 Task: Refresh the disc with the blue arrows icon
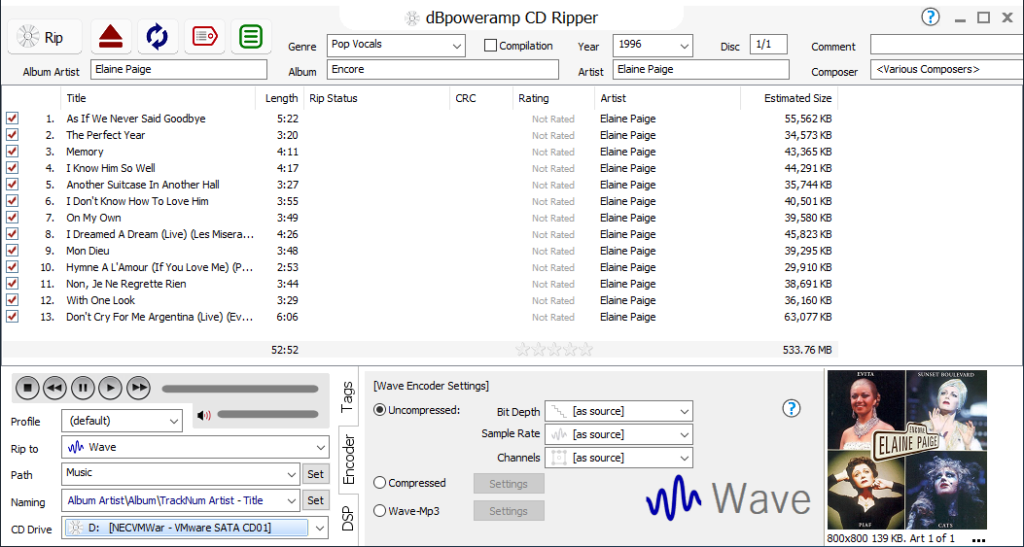(157, 37)
